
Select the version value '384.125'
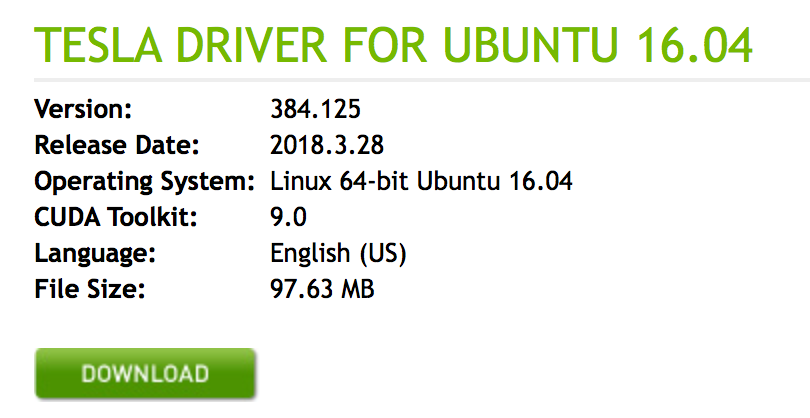[x=316, y=109]
